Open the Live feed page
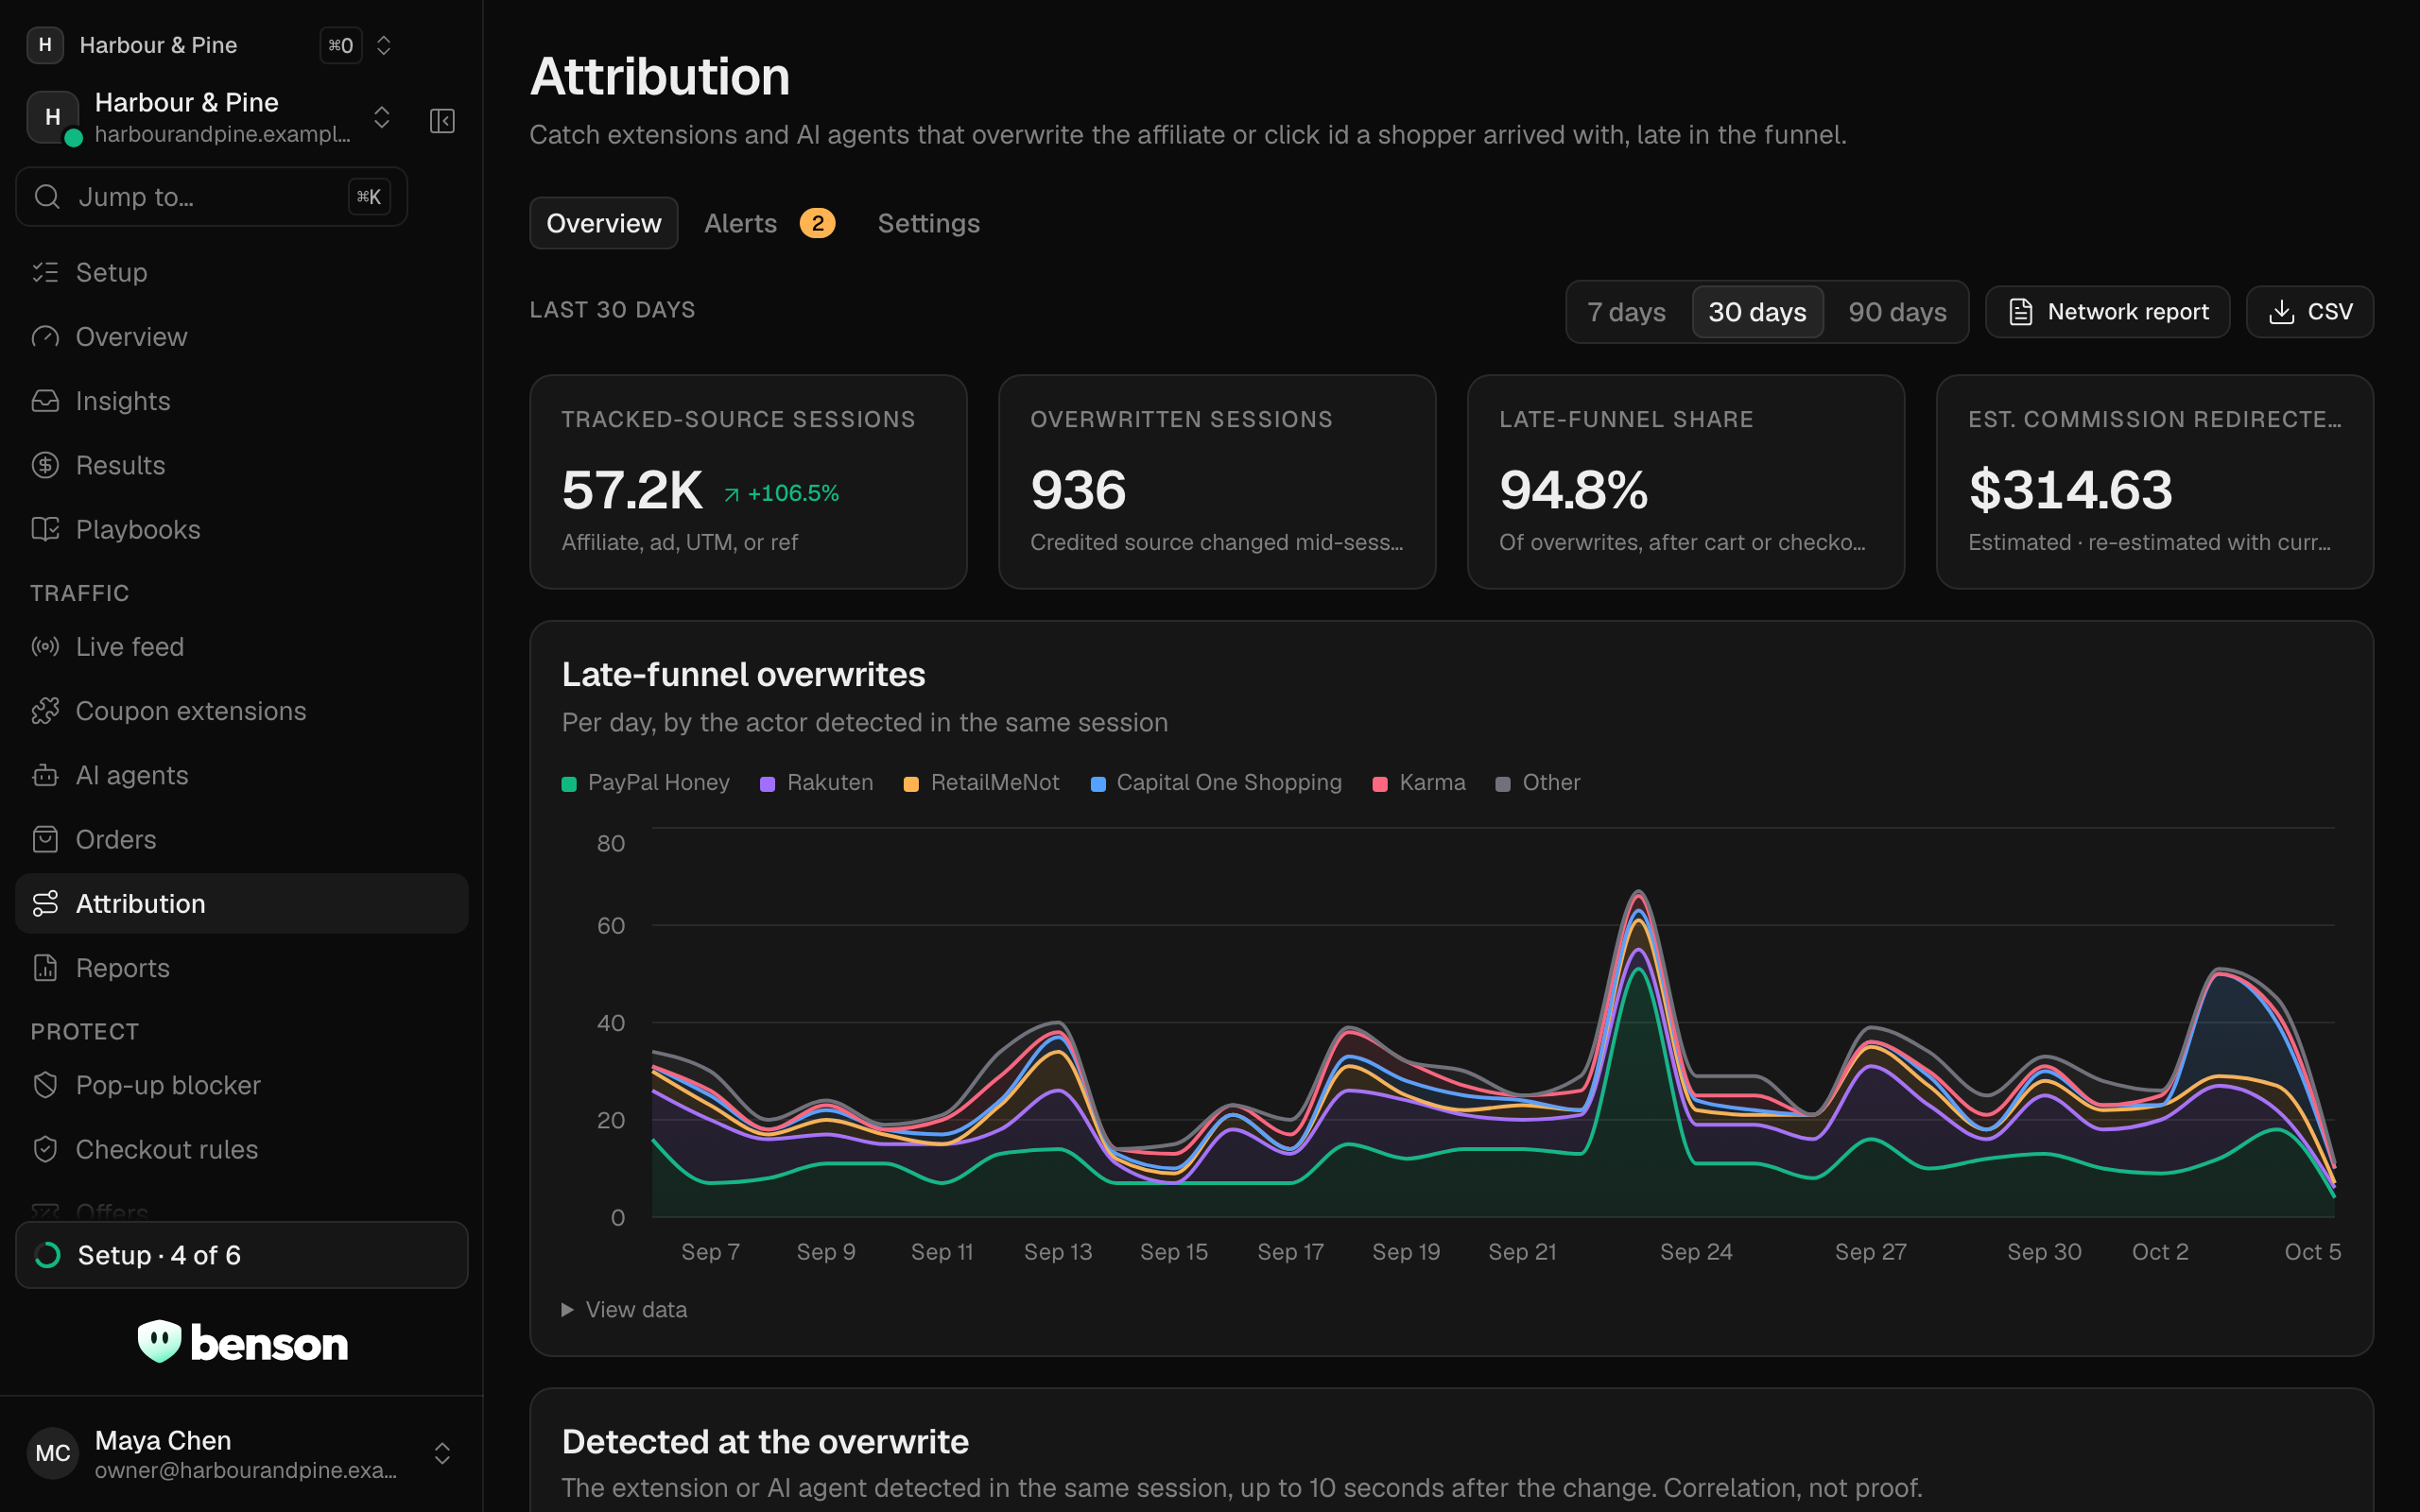 pyautogui.click(x=242, y=647)
